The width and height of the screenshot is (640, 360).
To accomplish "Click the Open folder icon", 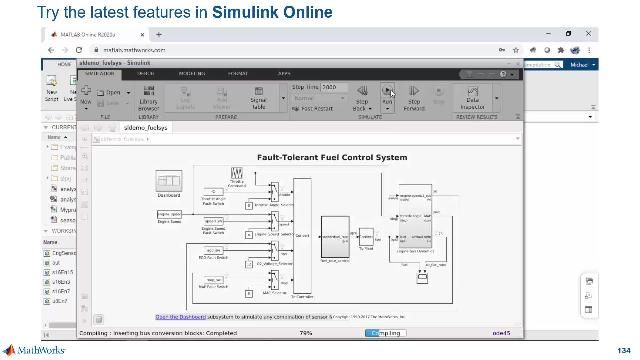I will [100, 93].
